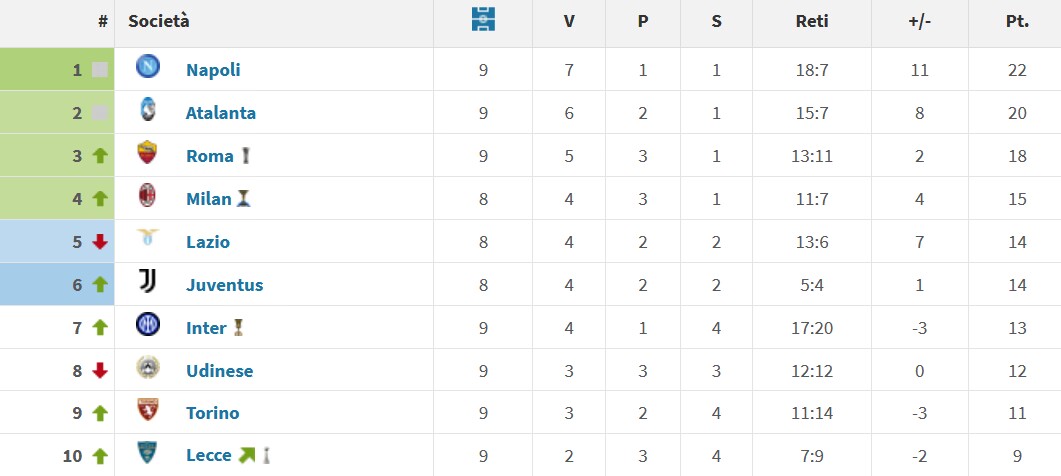Click the promoted arrow icon next to Lecce
This screenshot has height=476, width=1061.
click(x=246, y=456)
